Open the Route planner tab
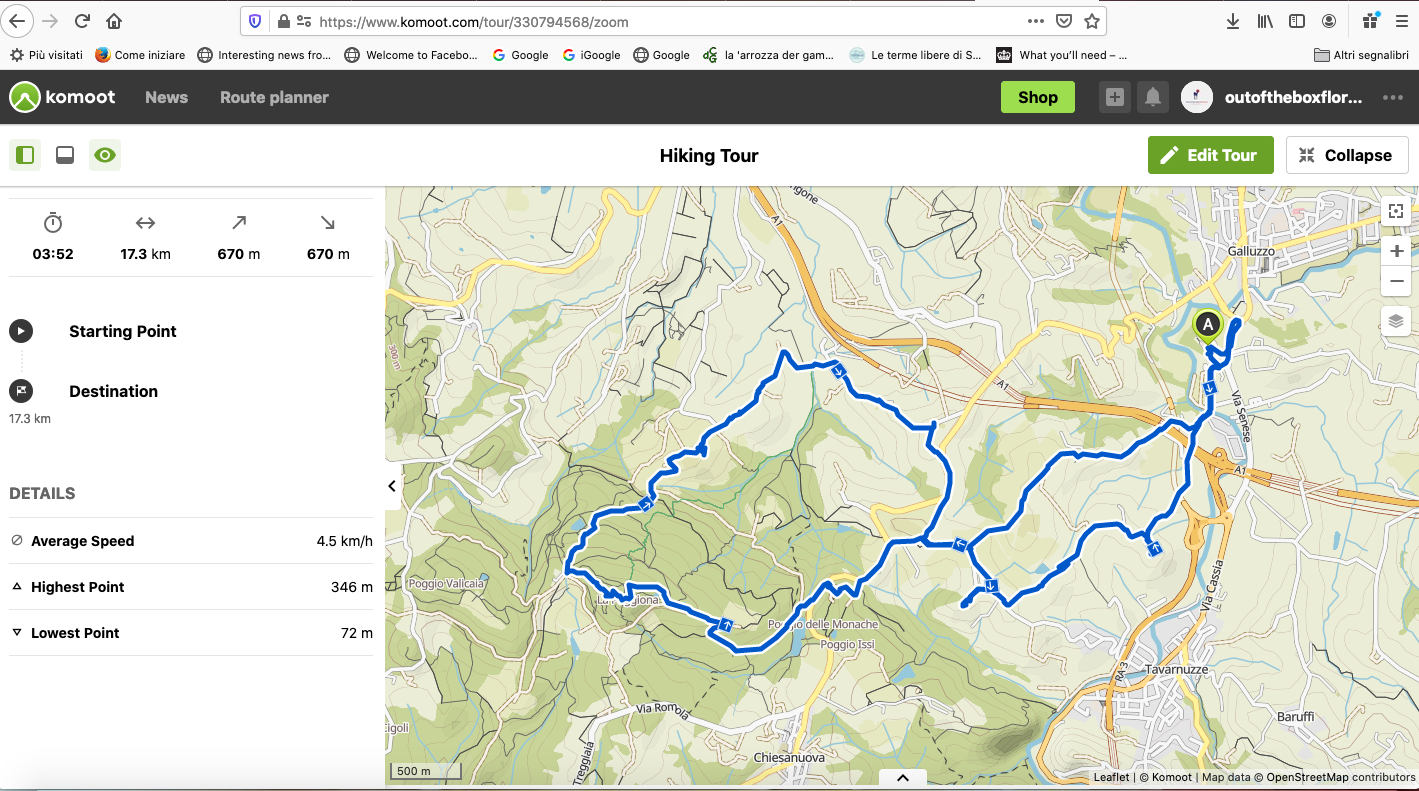The height and width of the screenshot is (791, 1419). [274, 97]
